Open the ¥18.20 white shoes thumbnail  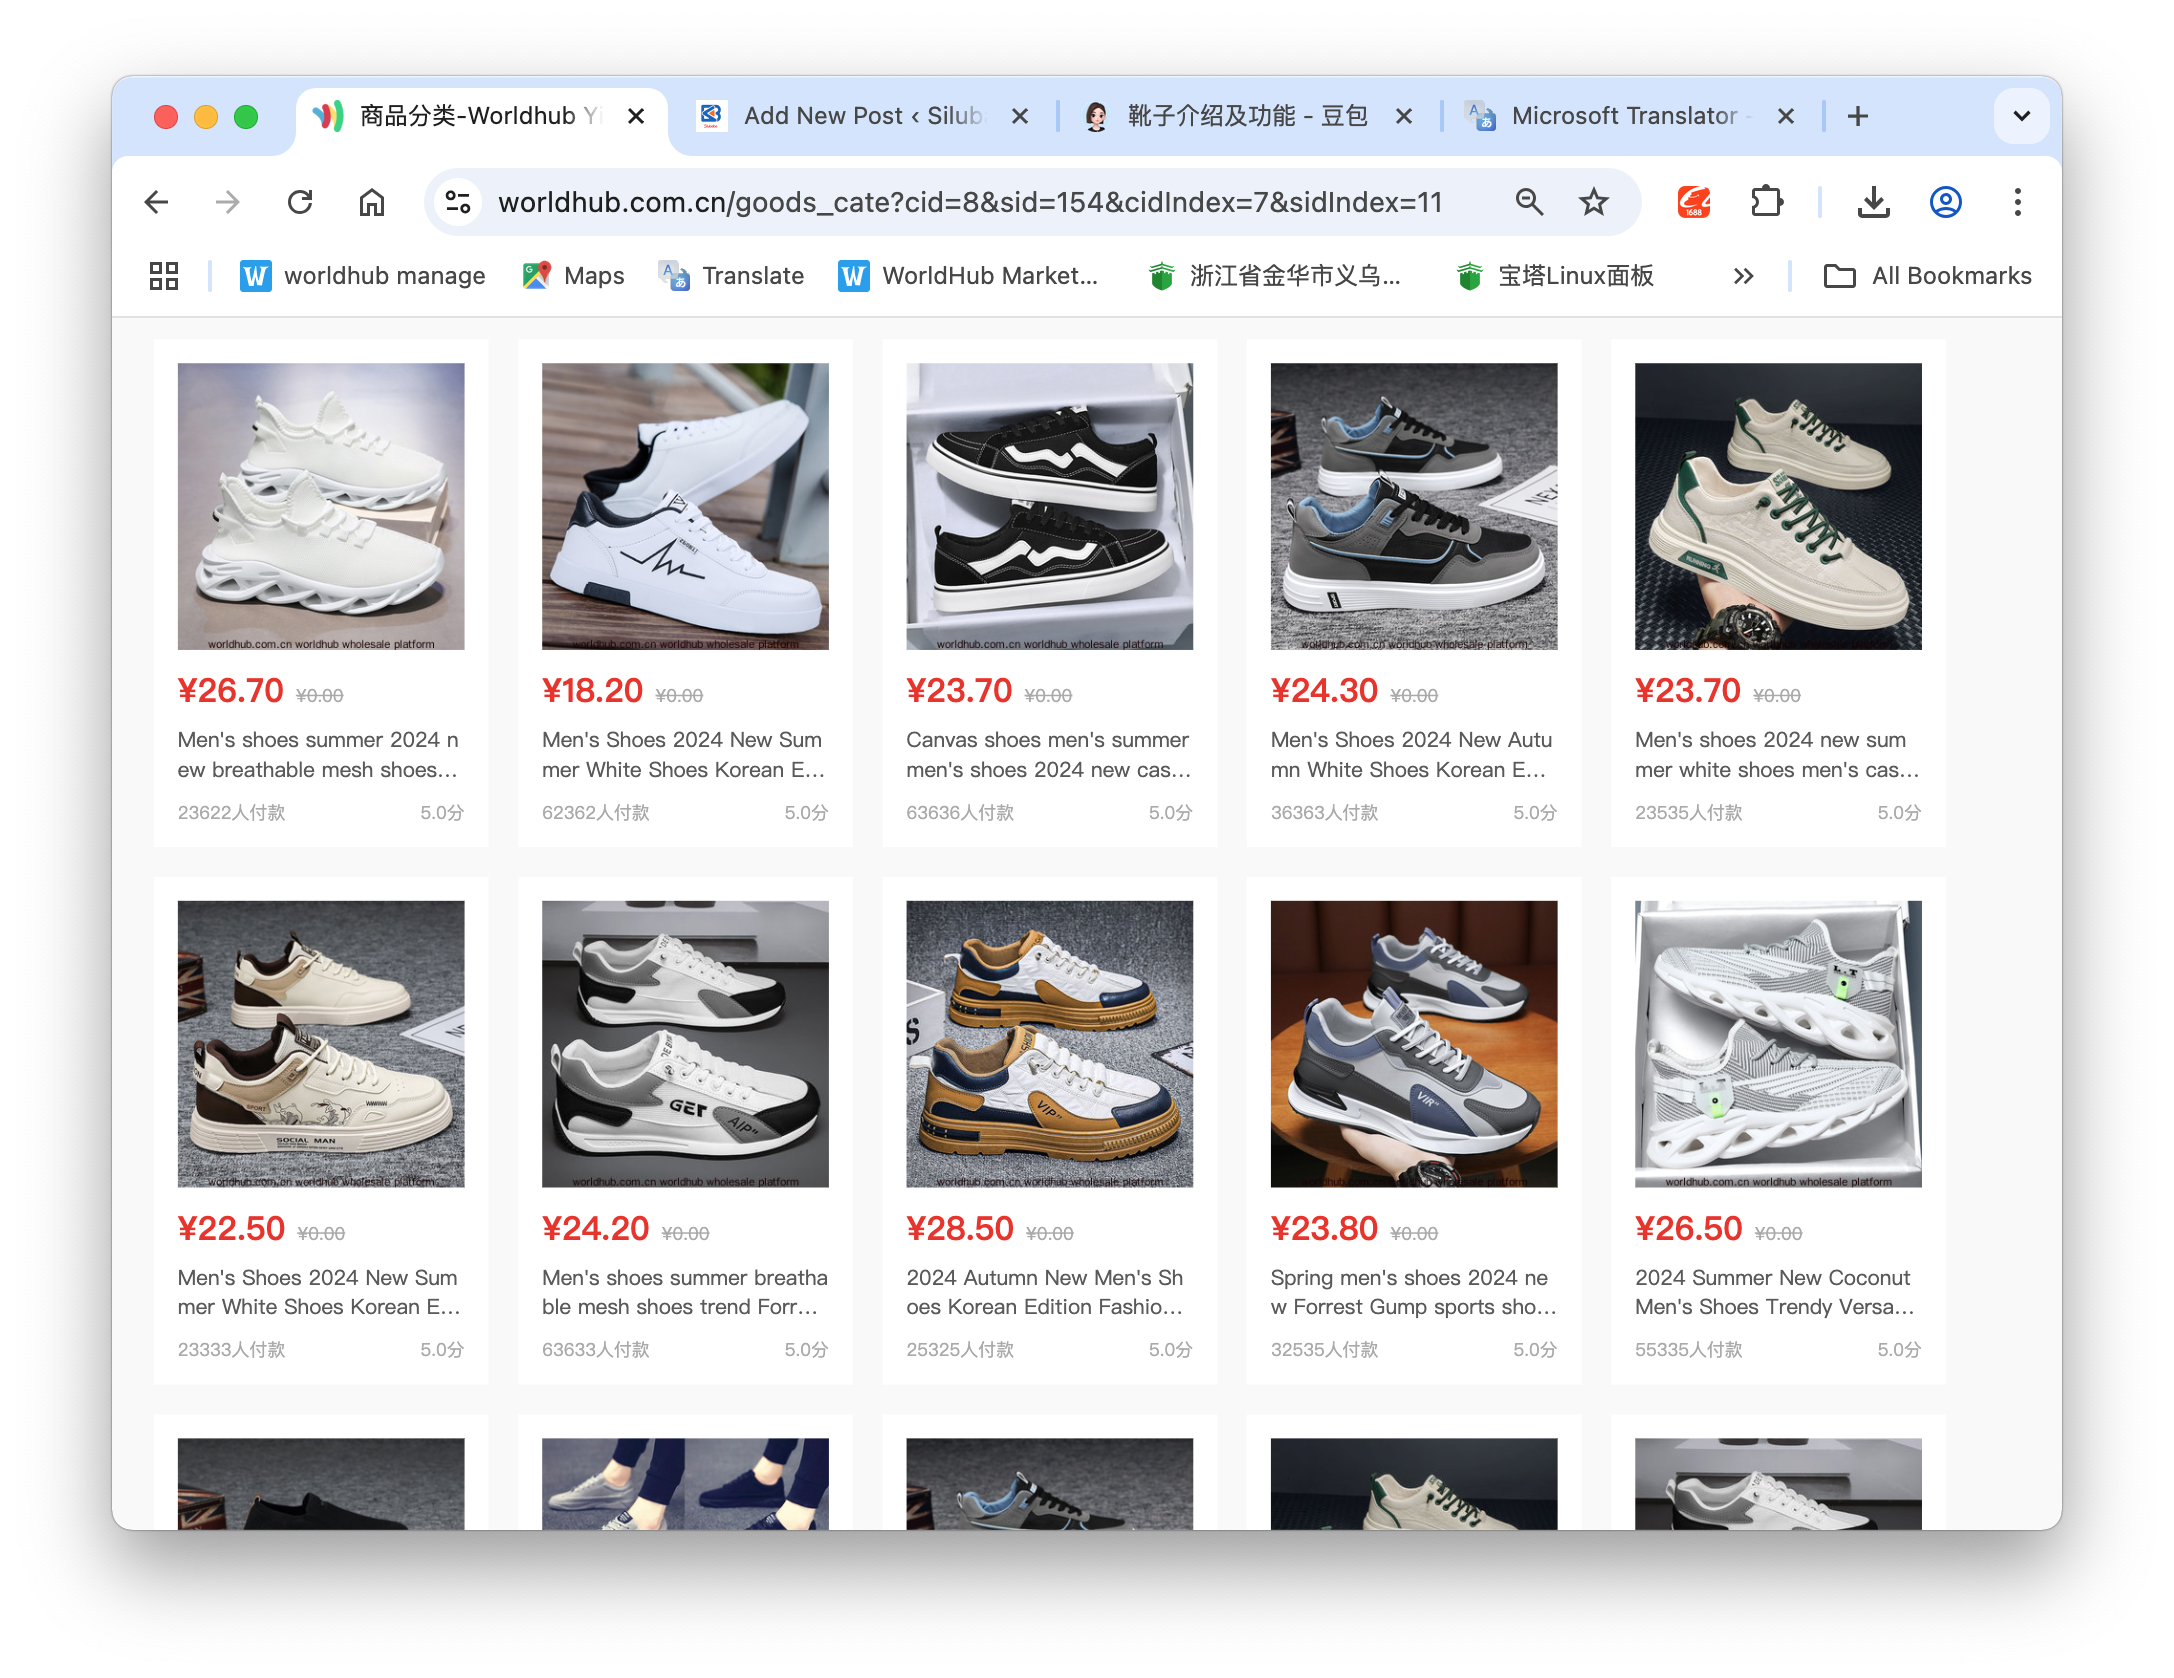click(685, 506)
